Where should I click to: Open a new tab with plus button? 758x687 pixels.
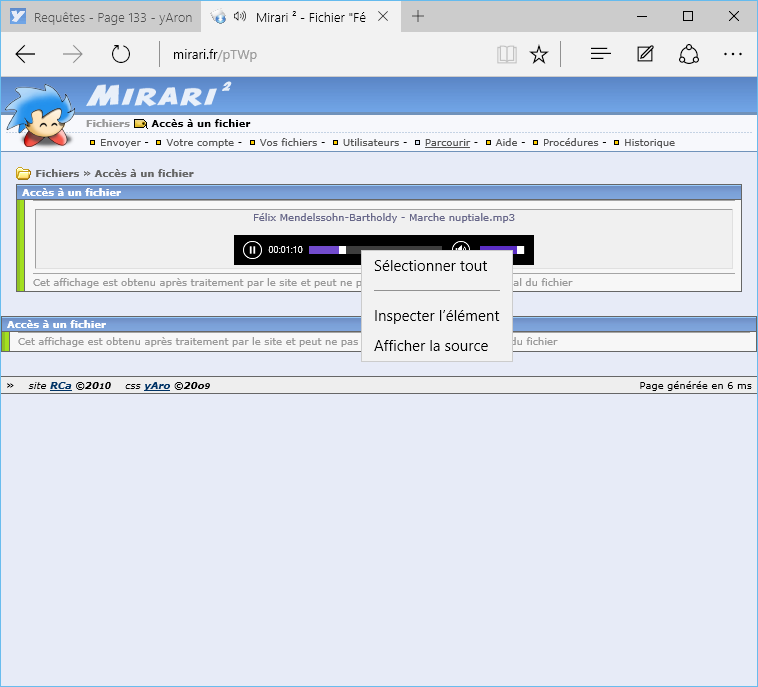click(x=418, y=16)
